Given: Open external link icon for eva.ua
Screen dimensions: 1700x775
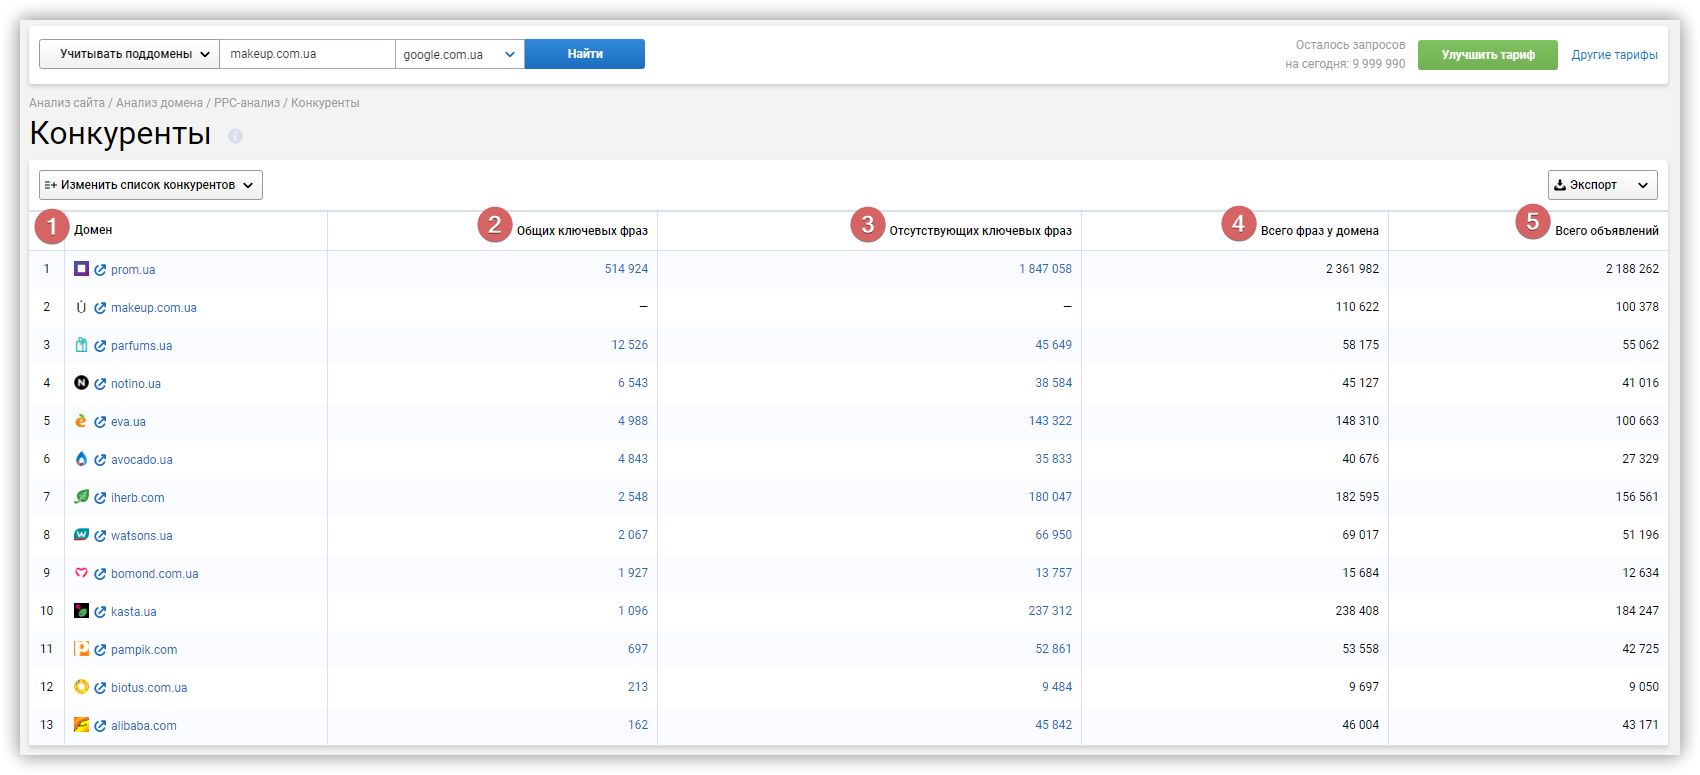Looking at the screenshot, I should tap(100, 422).
